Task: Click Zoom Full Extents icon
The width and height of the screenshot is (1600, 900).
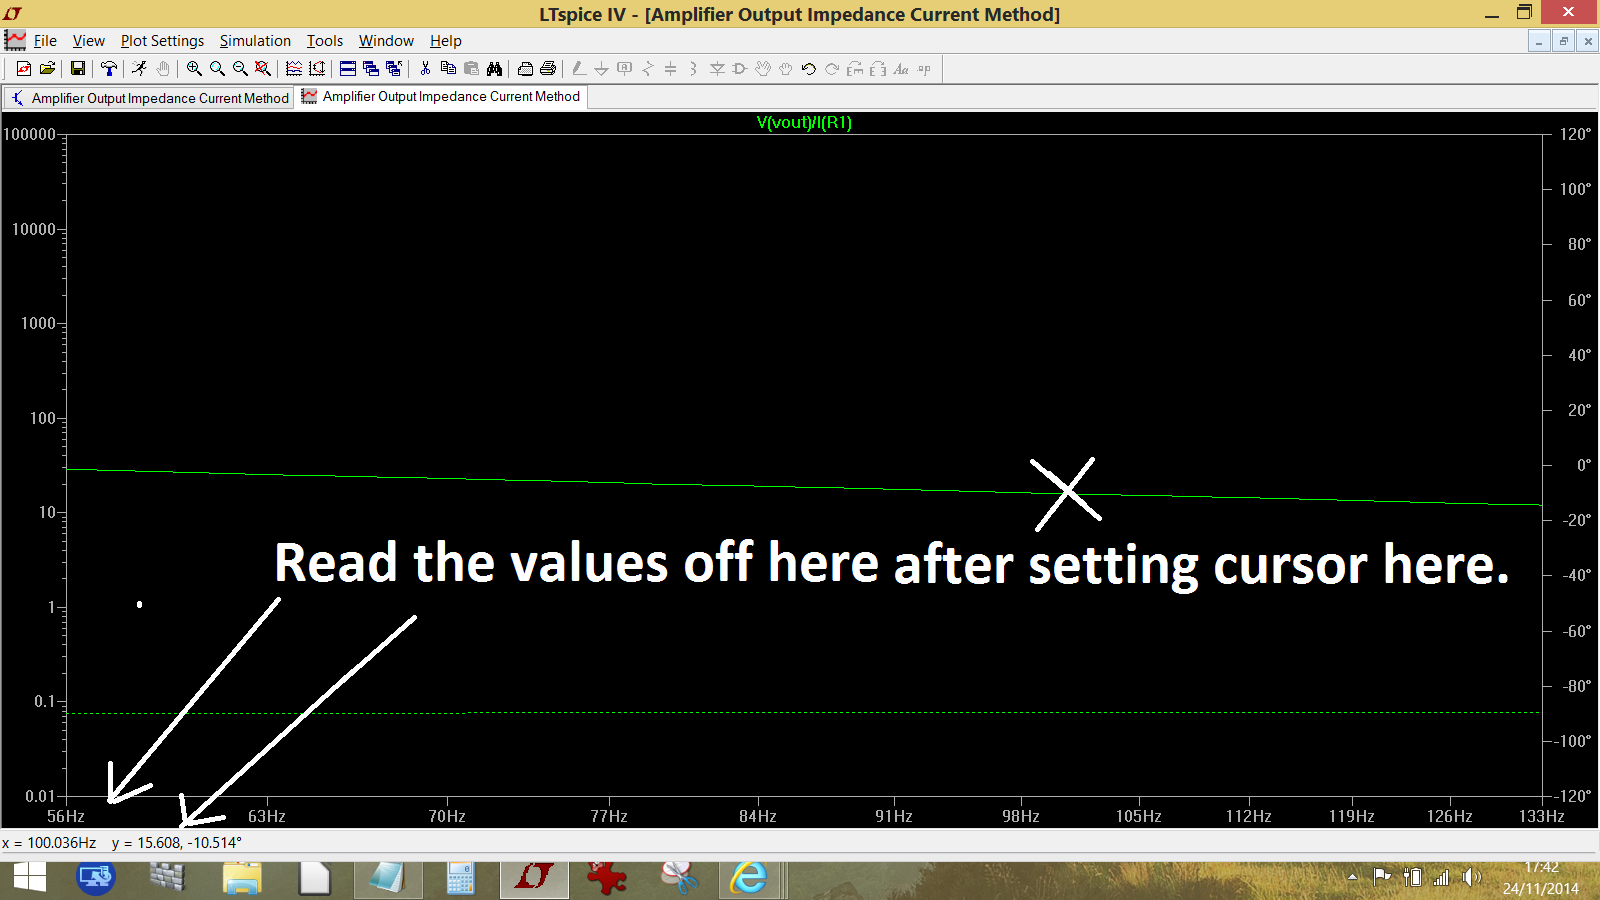Action: coord(263,68)
